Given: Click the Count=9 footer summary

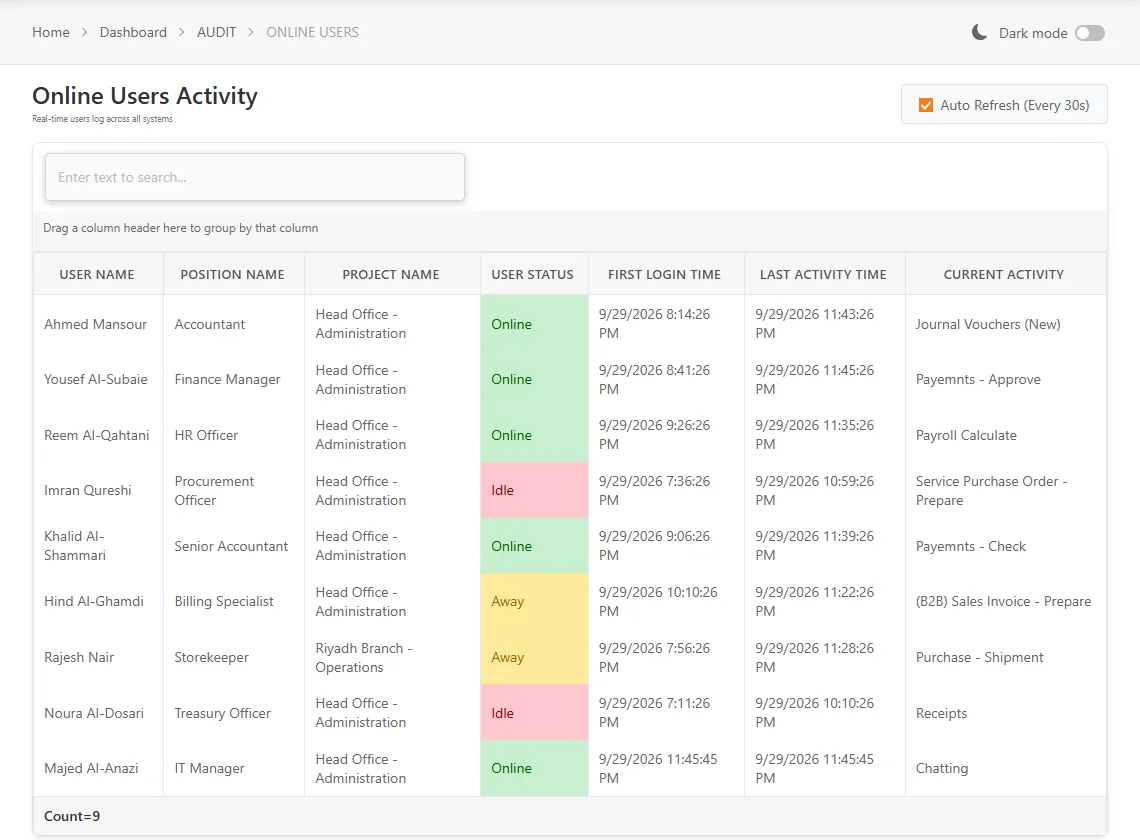Looking at the screenshot, I should (x=72, y=816).
